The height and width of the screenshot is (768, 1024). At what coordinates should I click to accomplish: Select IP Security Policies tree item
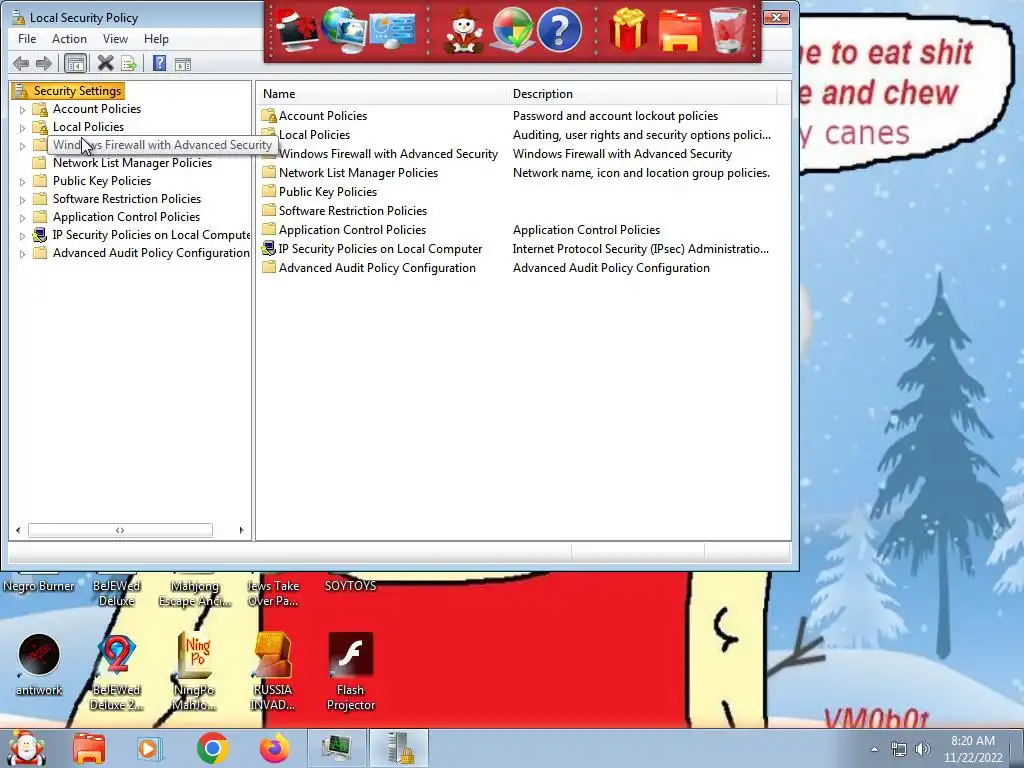[x=151, y=234]
